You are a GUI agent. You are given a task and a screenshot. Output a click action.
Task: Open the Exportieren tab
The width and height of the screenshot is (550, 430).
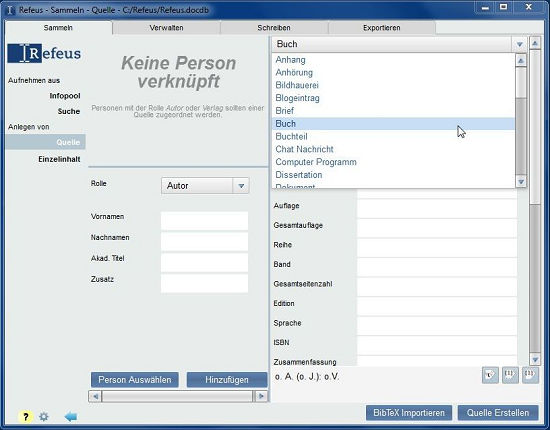point(382,28)
